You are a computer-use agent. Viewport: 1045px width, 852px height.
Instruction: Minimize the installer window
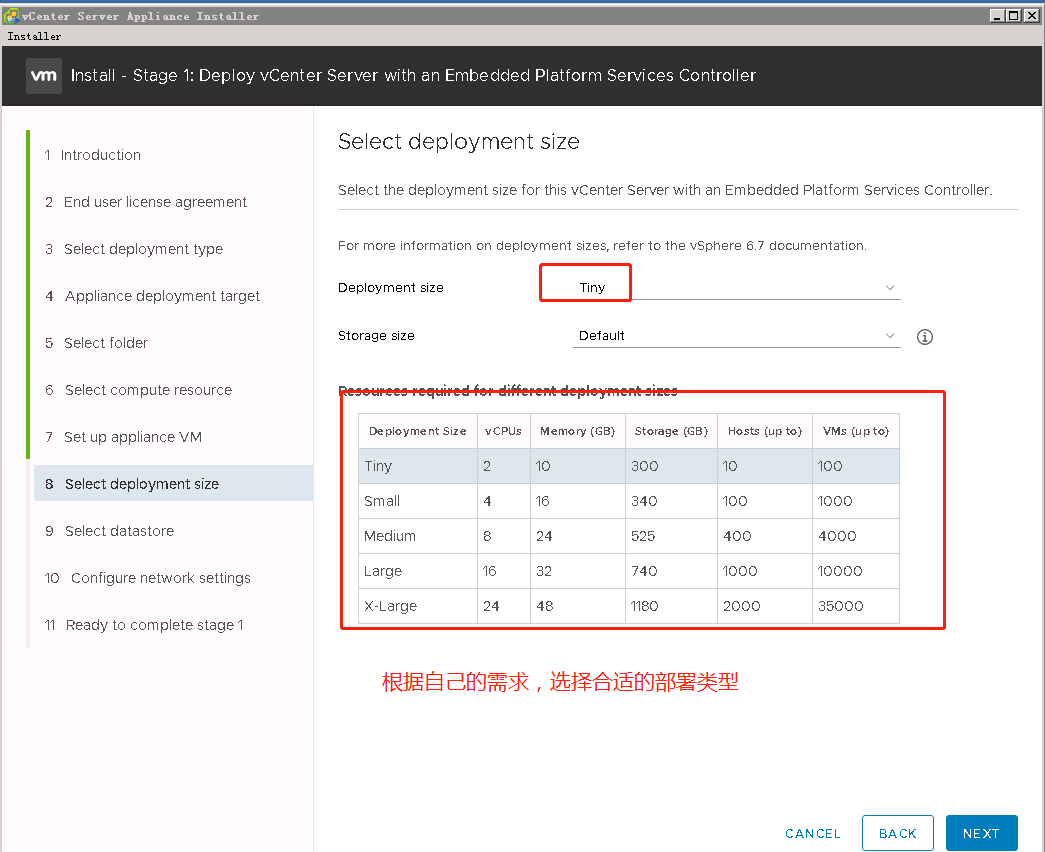pos(997,15)
